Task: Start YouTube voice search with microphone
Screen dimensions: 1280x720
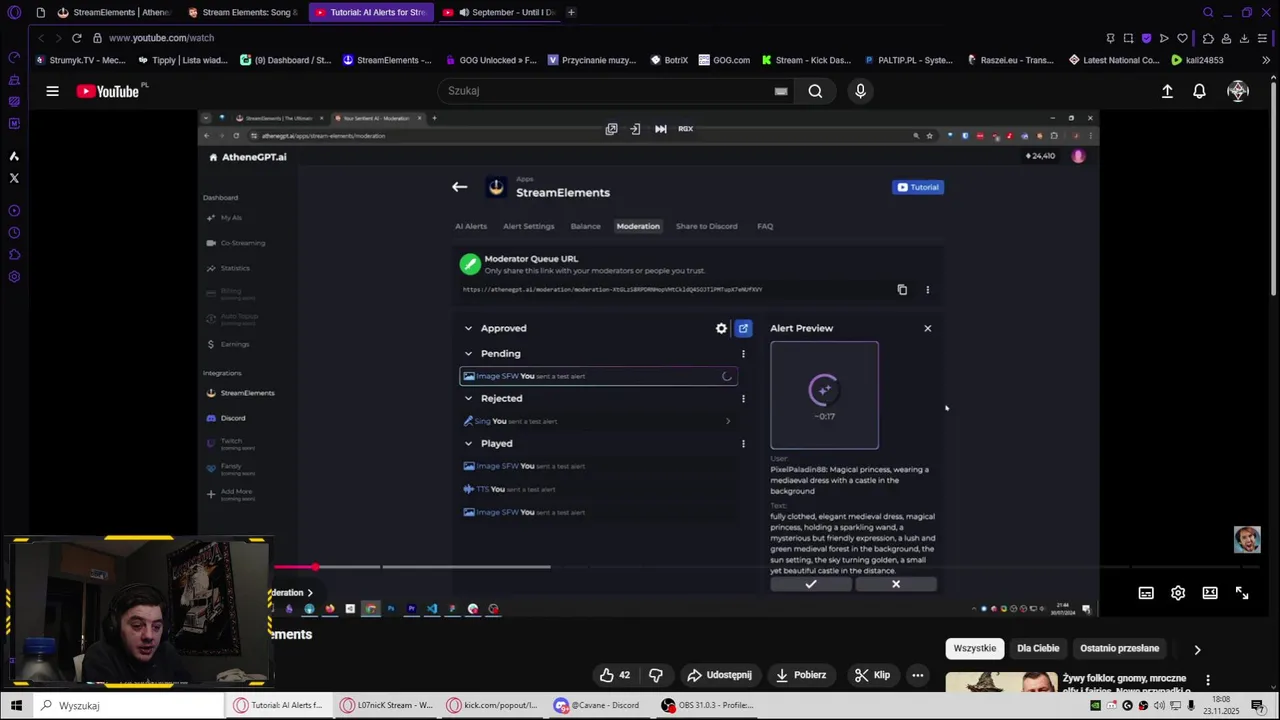Action: click(860, 91)
